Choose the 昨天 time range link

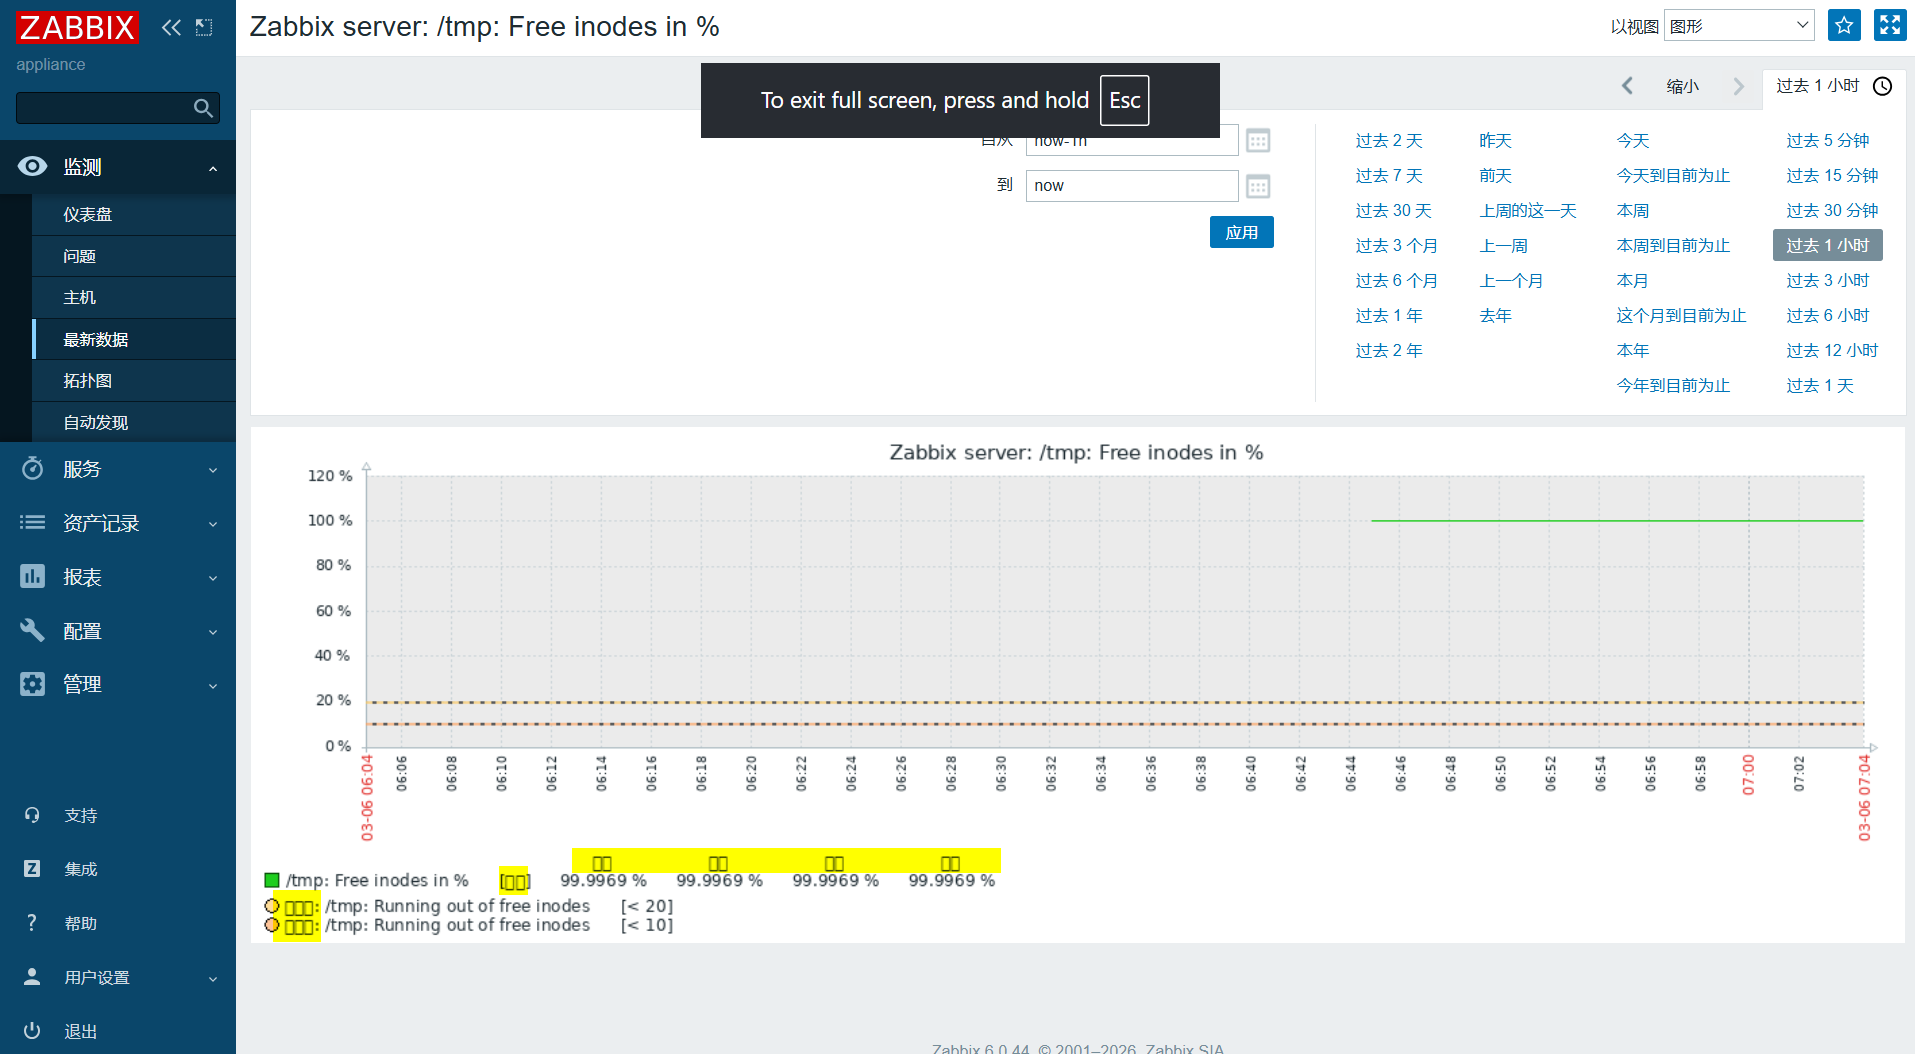pos(1495,140)
